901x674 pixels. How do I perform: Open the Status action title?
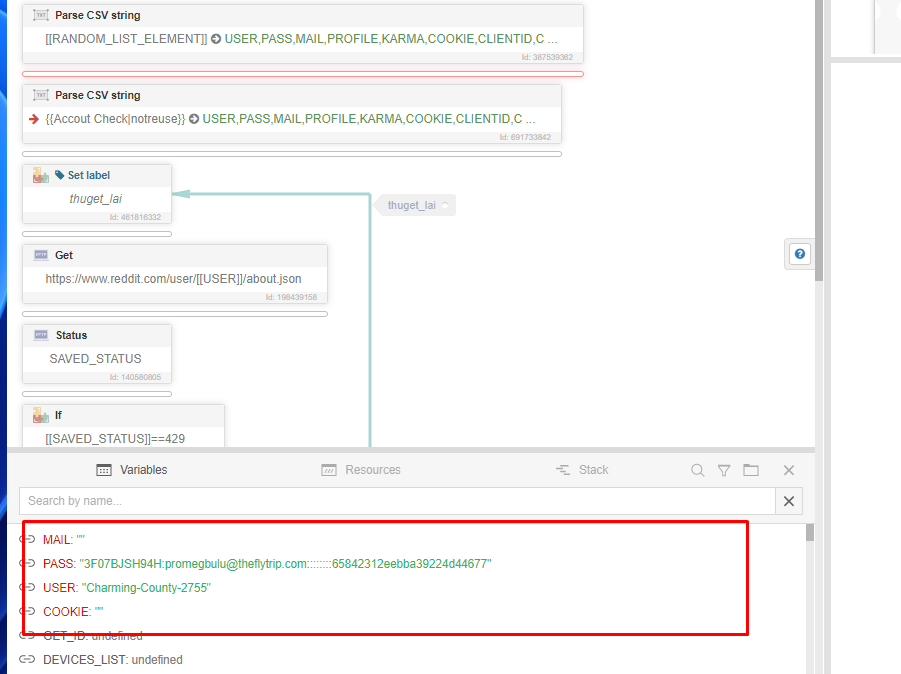coord(71,335)
